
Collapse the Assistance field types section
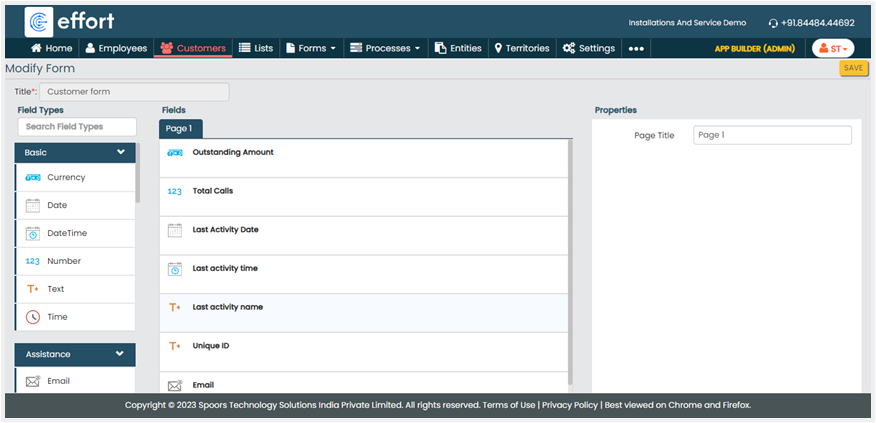click(121, 353)
